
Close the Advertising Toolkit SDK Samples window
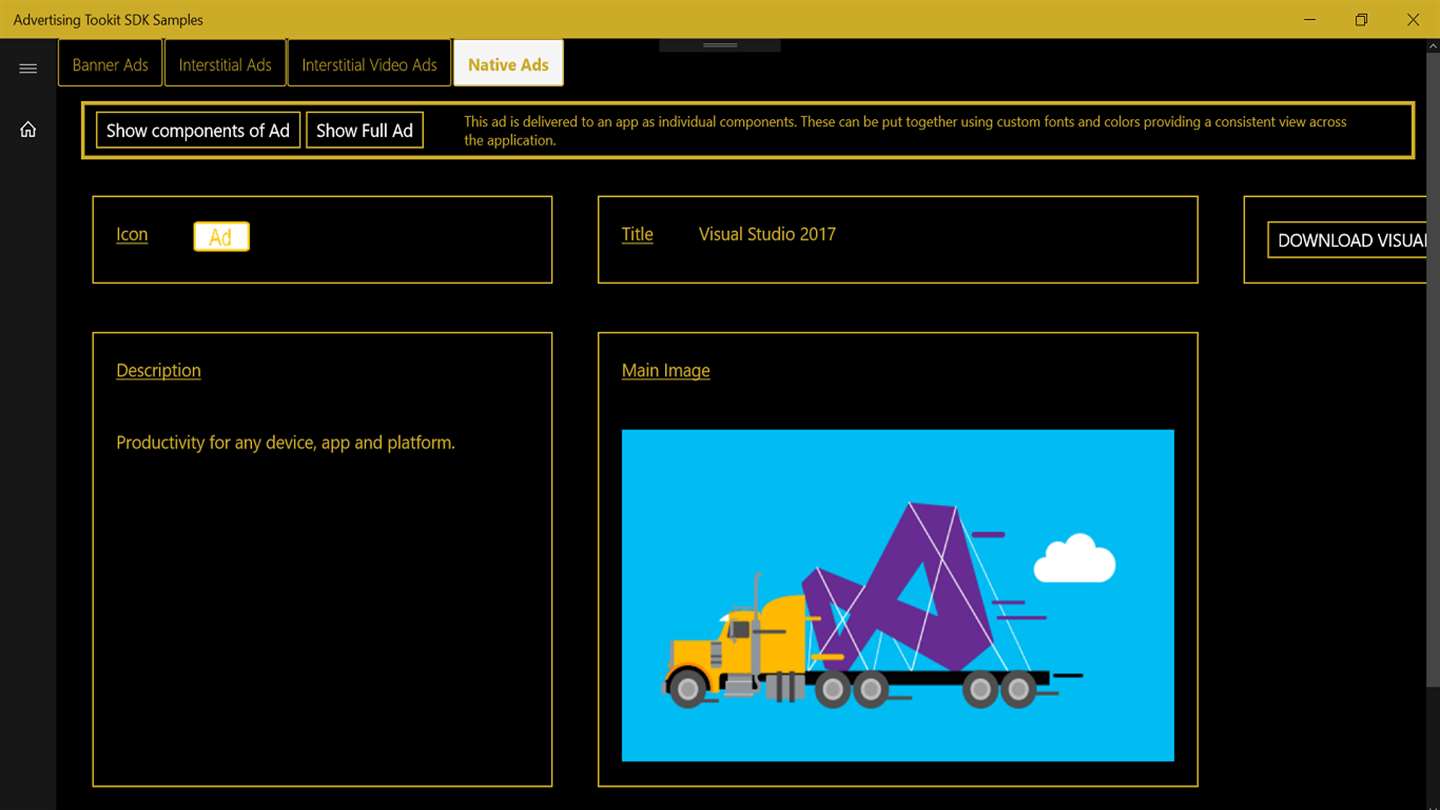[x=1413, y=19]
